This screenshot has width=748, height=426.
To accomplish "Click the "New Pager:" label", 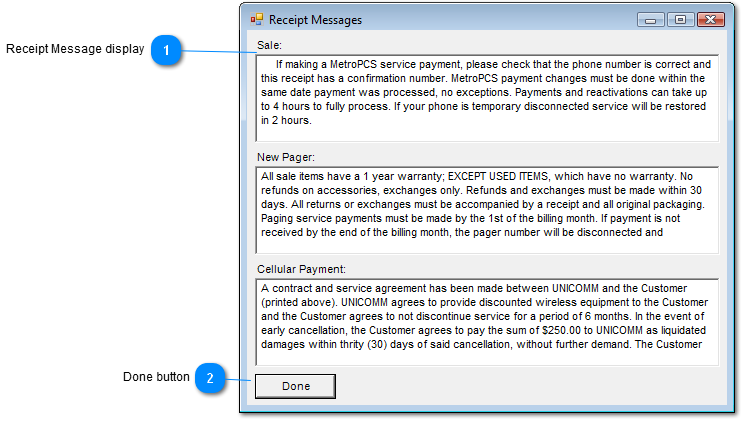I will [286, 157].
